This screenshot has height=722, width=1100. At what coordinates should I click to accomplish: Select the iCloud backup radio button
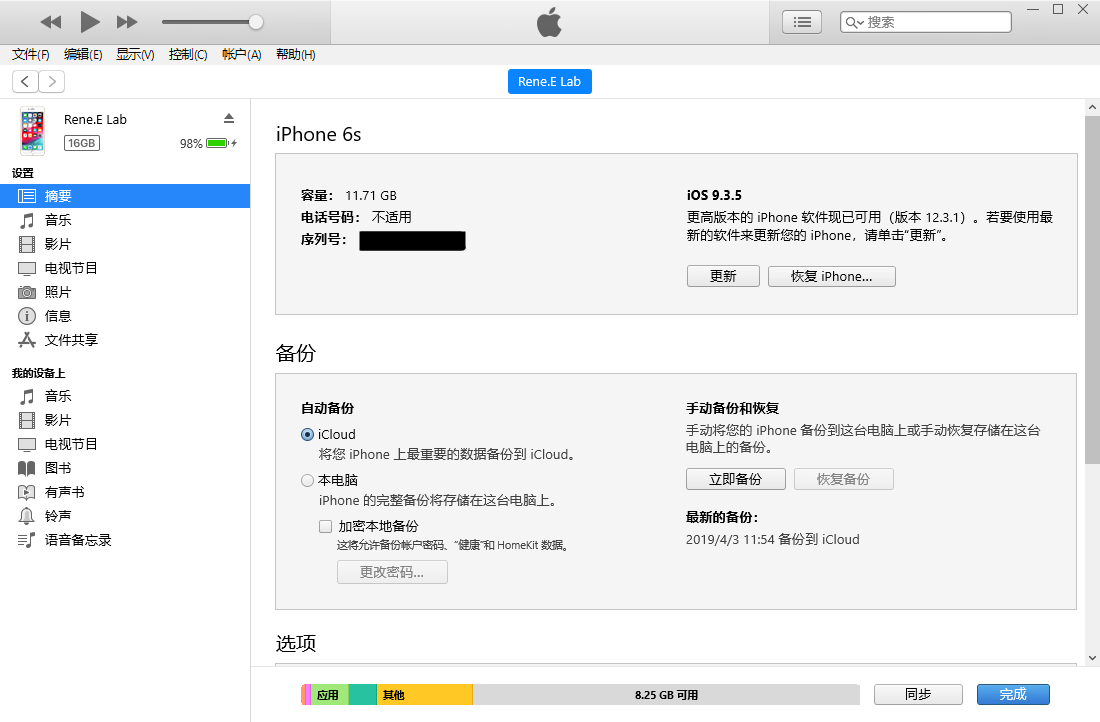[x=307, y=434]
